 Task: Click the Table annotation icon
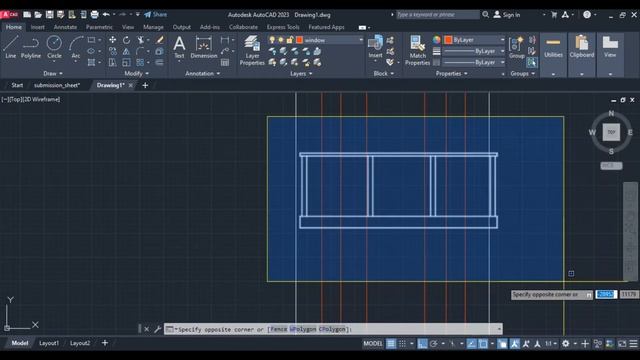click(x=225, y=62)
